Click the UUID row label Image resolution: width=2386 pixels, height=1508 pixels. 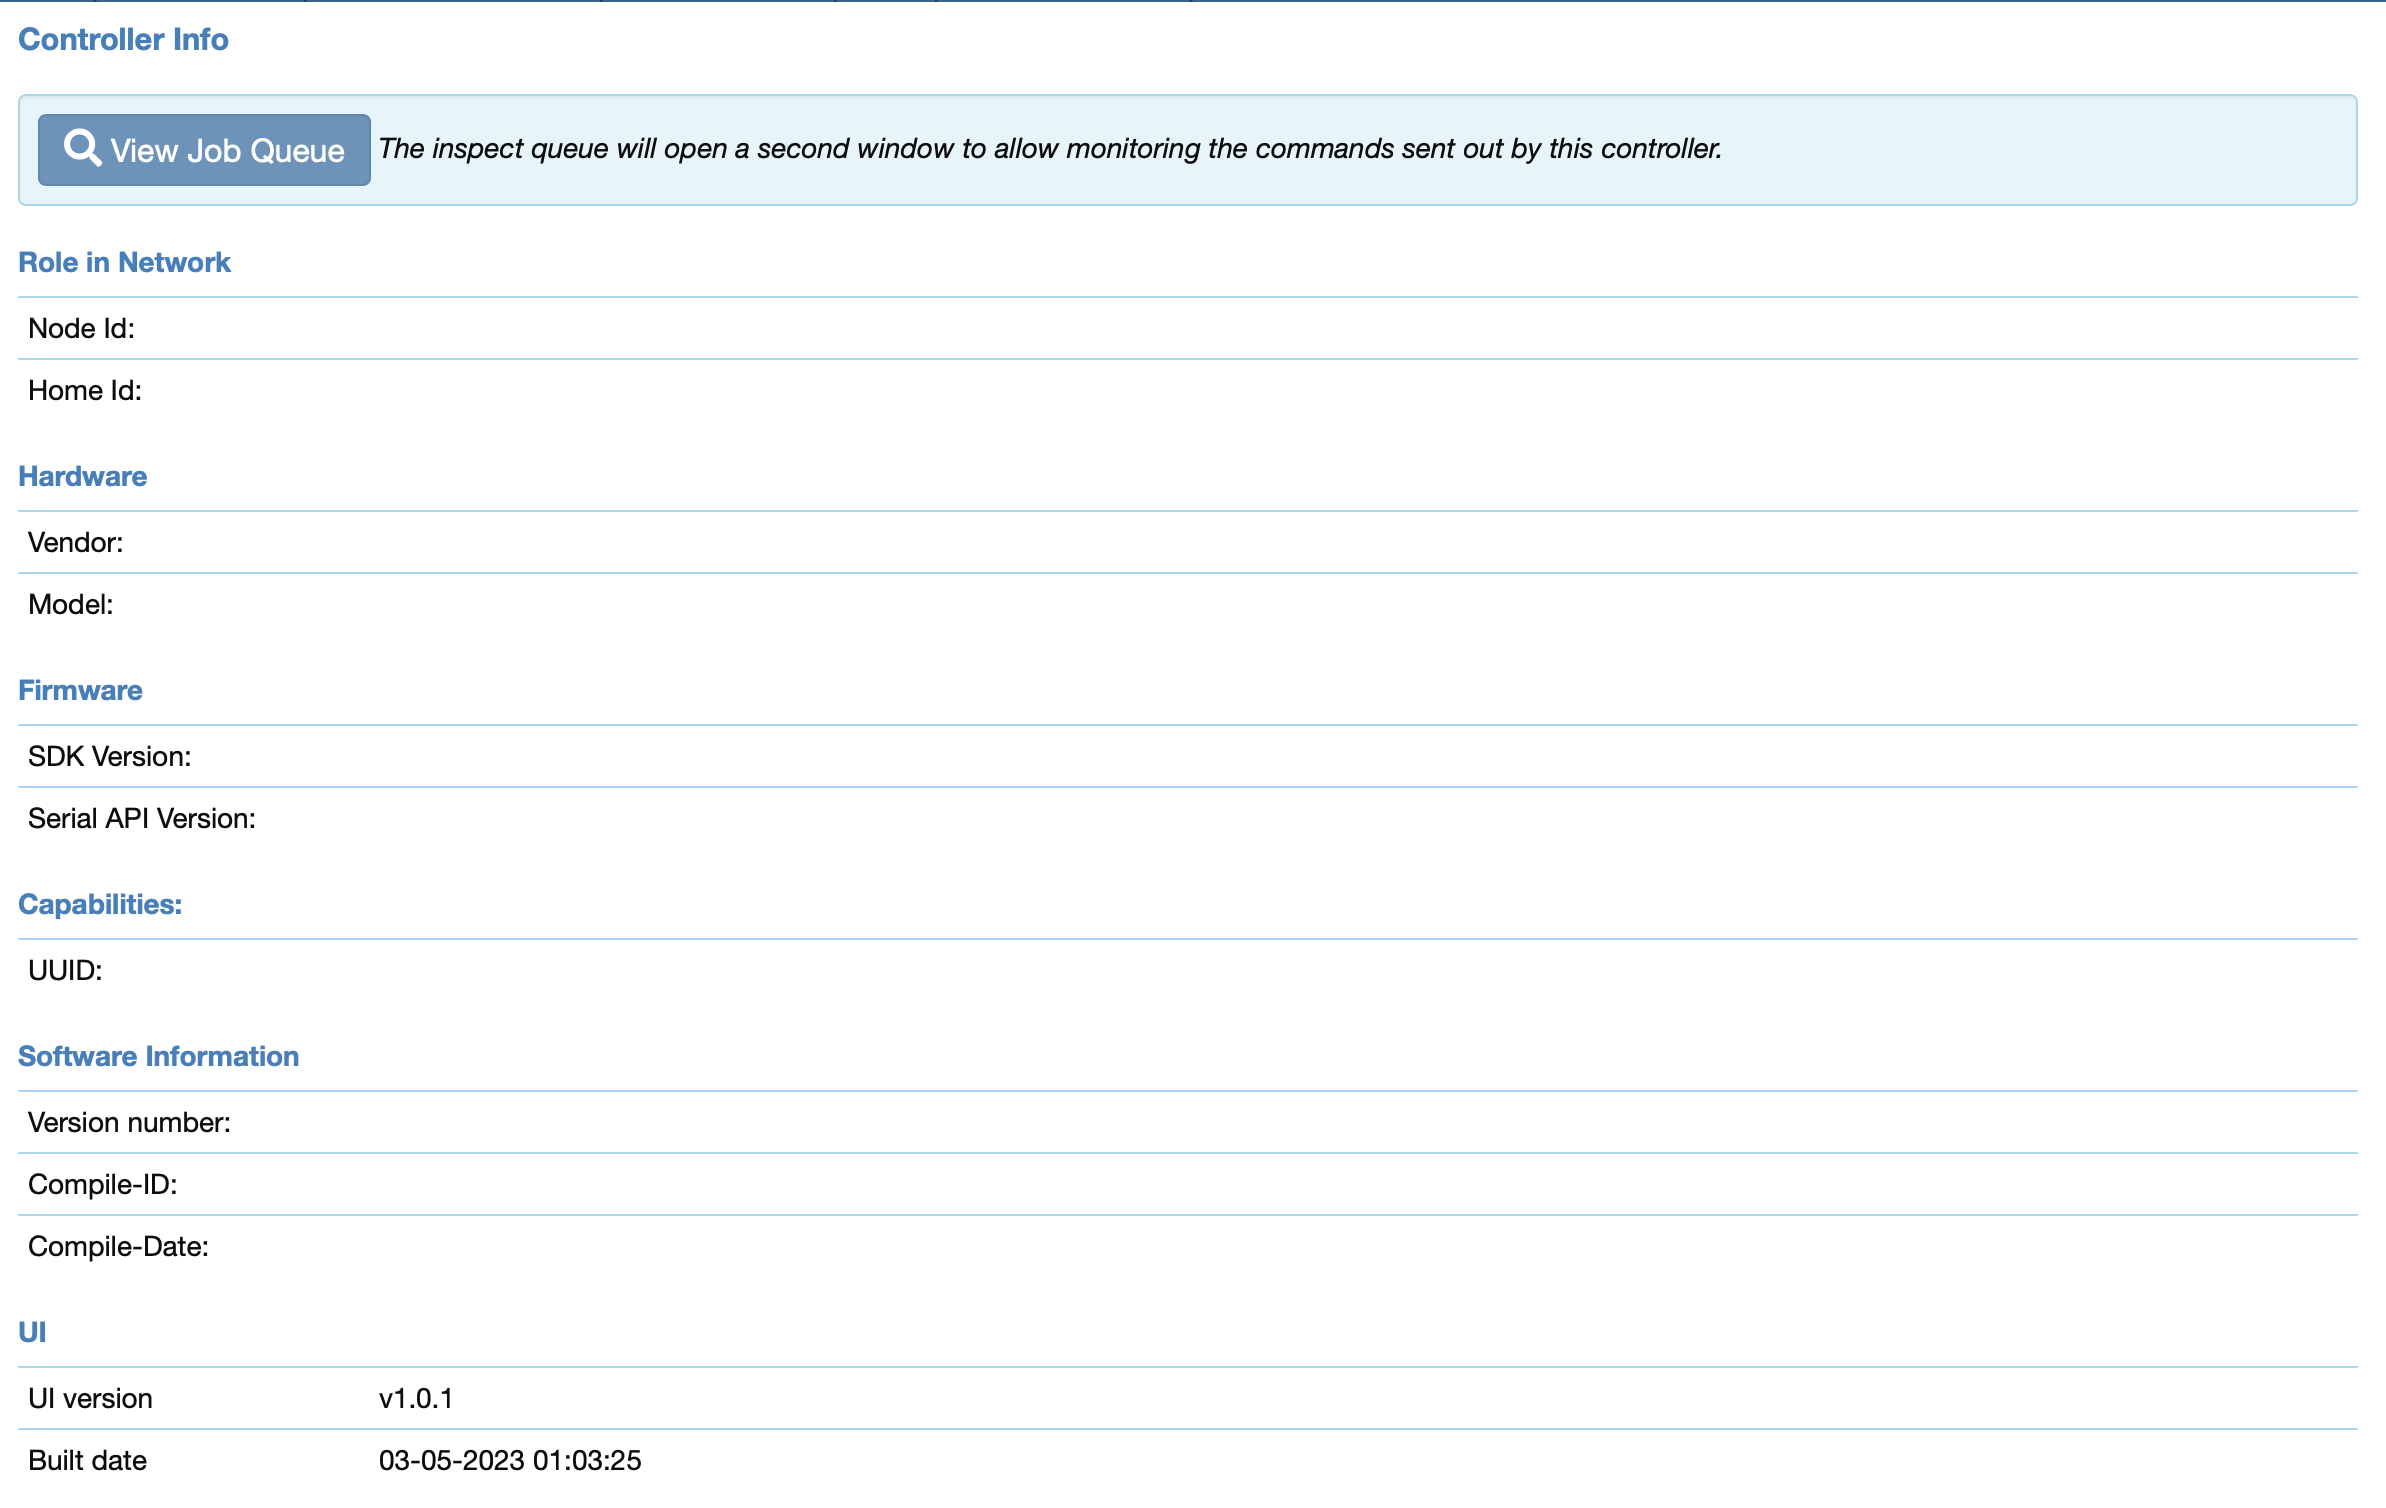point(65,970)
